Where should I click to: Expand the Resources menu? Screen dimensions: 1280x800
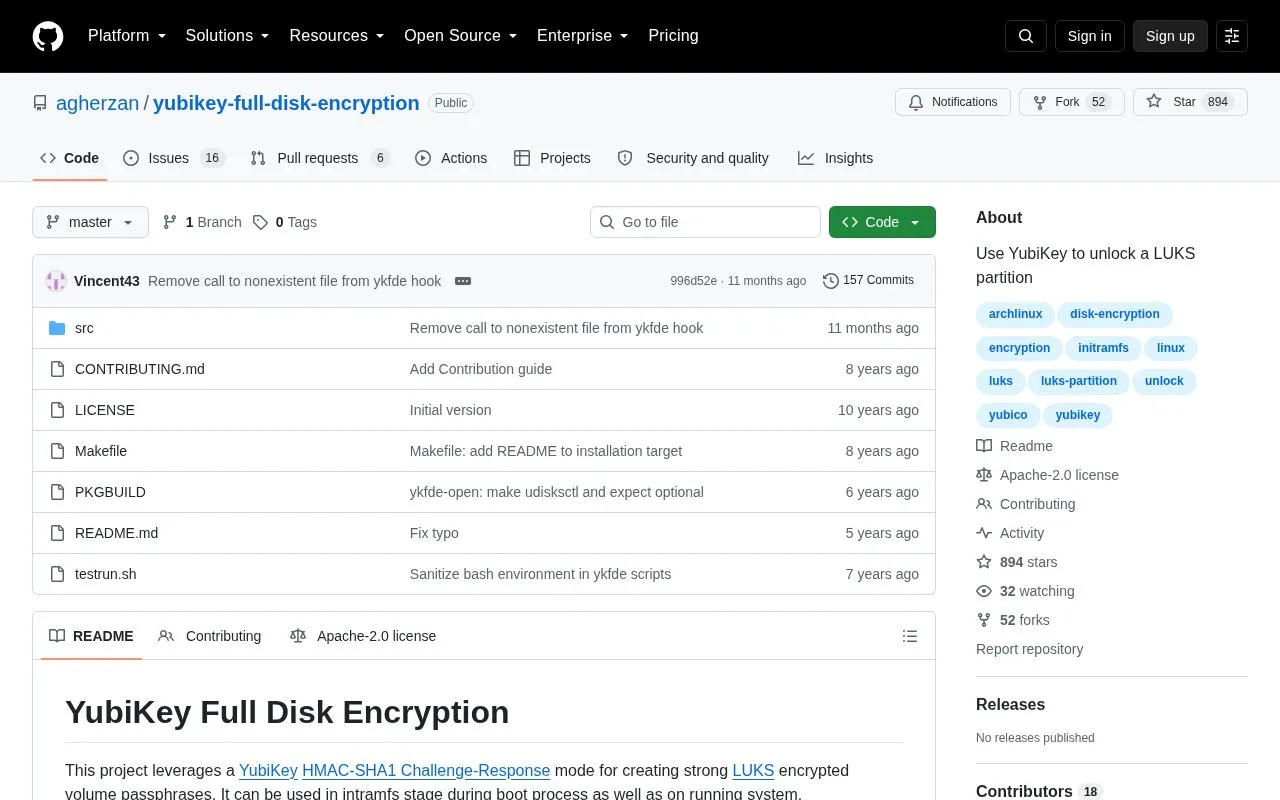click(337, 36)
